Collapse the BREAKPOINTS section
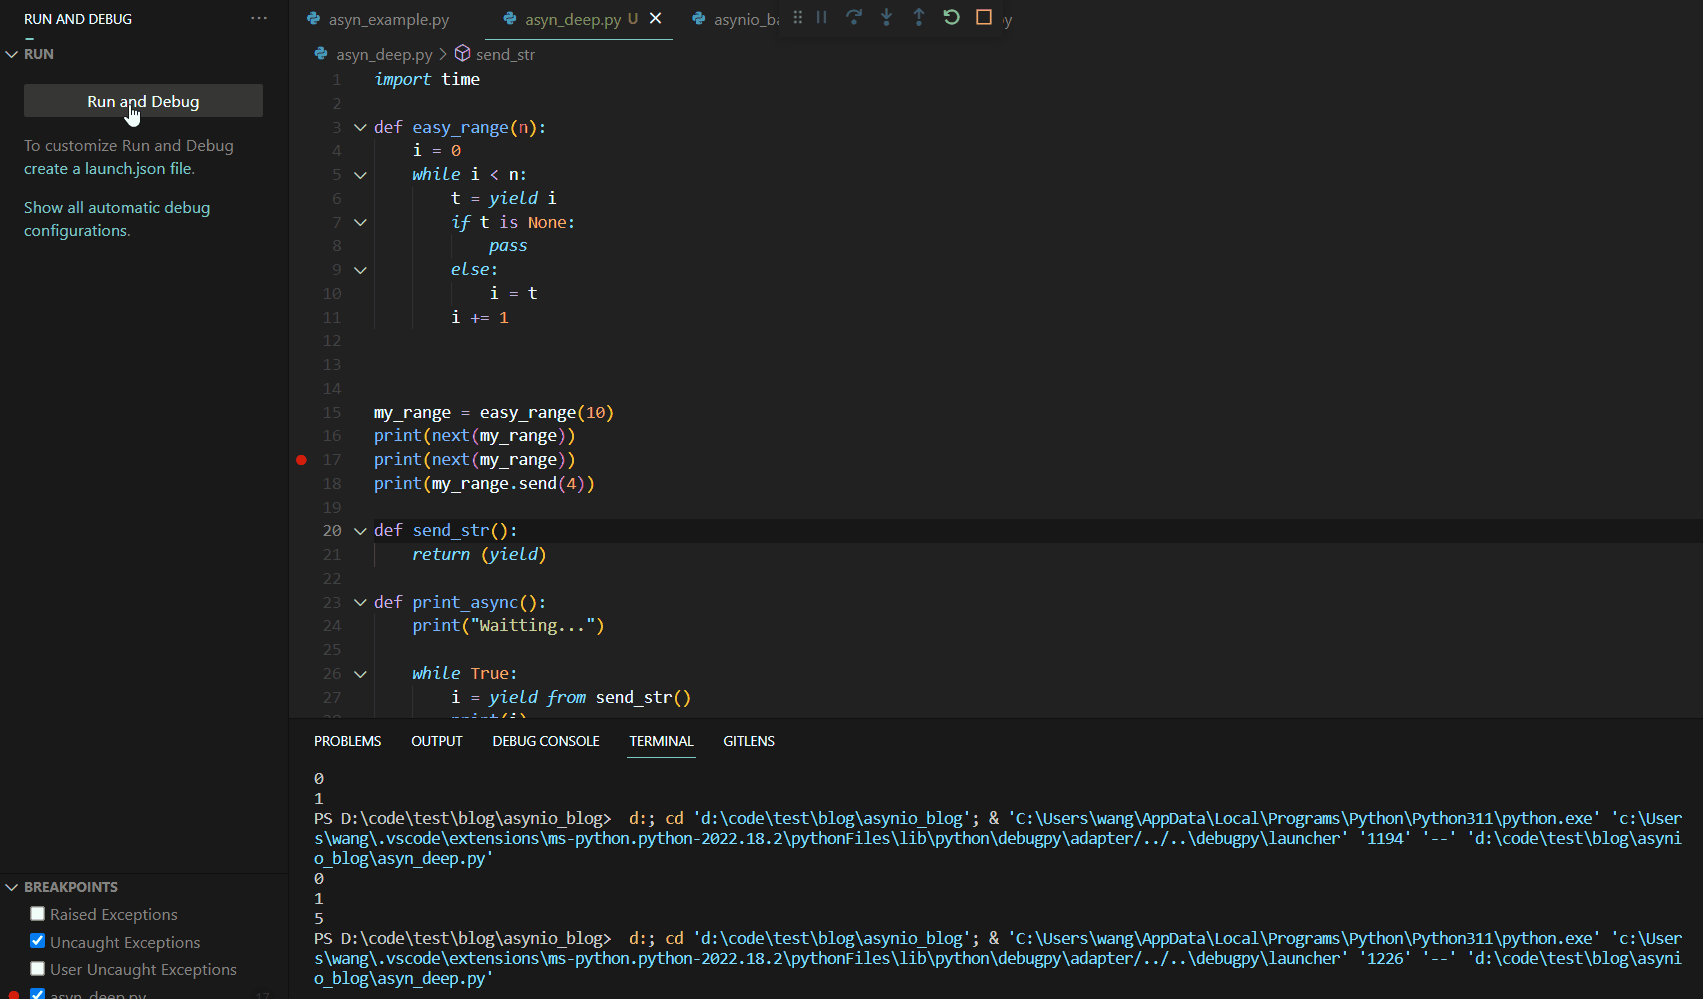This screenshot has width=1703, height=999. click(x=12, y=886)
